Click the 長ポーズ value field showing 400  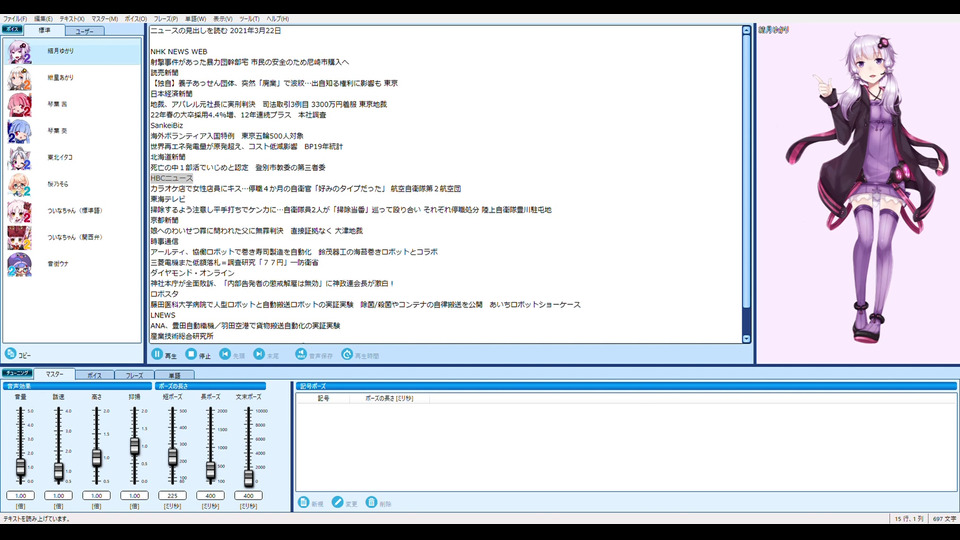[x=210, y=495]
